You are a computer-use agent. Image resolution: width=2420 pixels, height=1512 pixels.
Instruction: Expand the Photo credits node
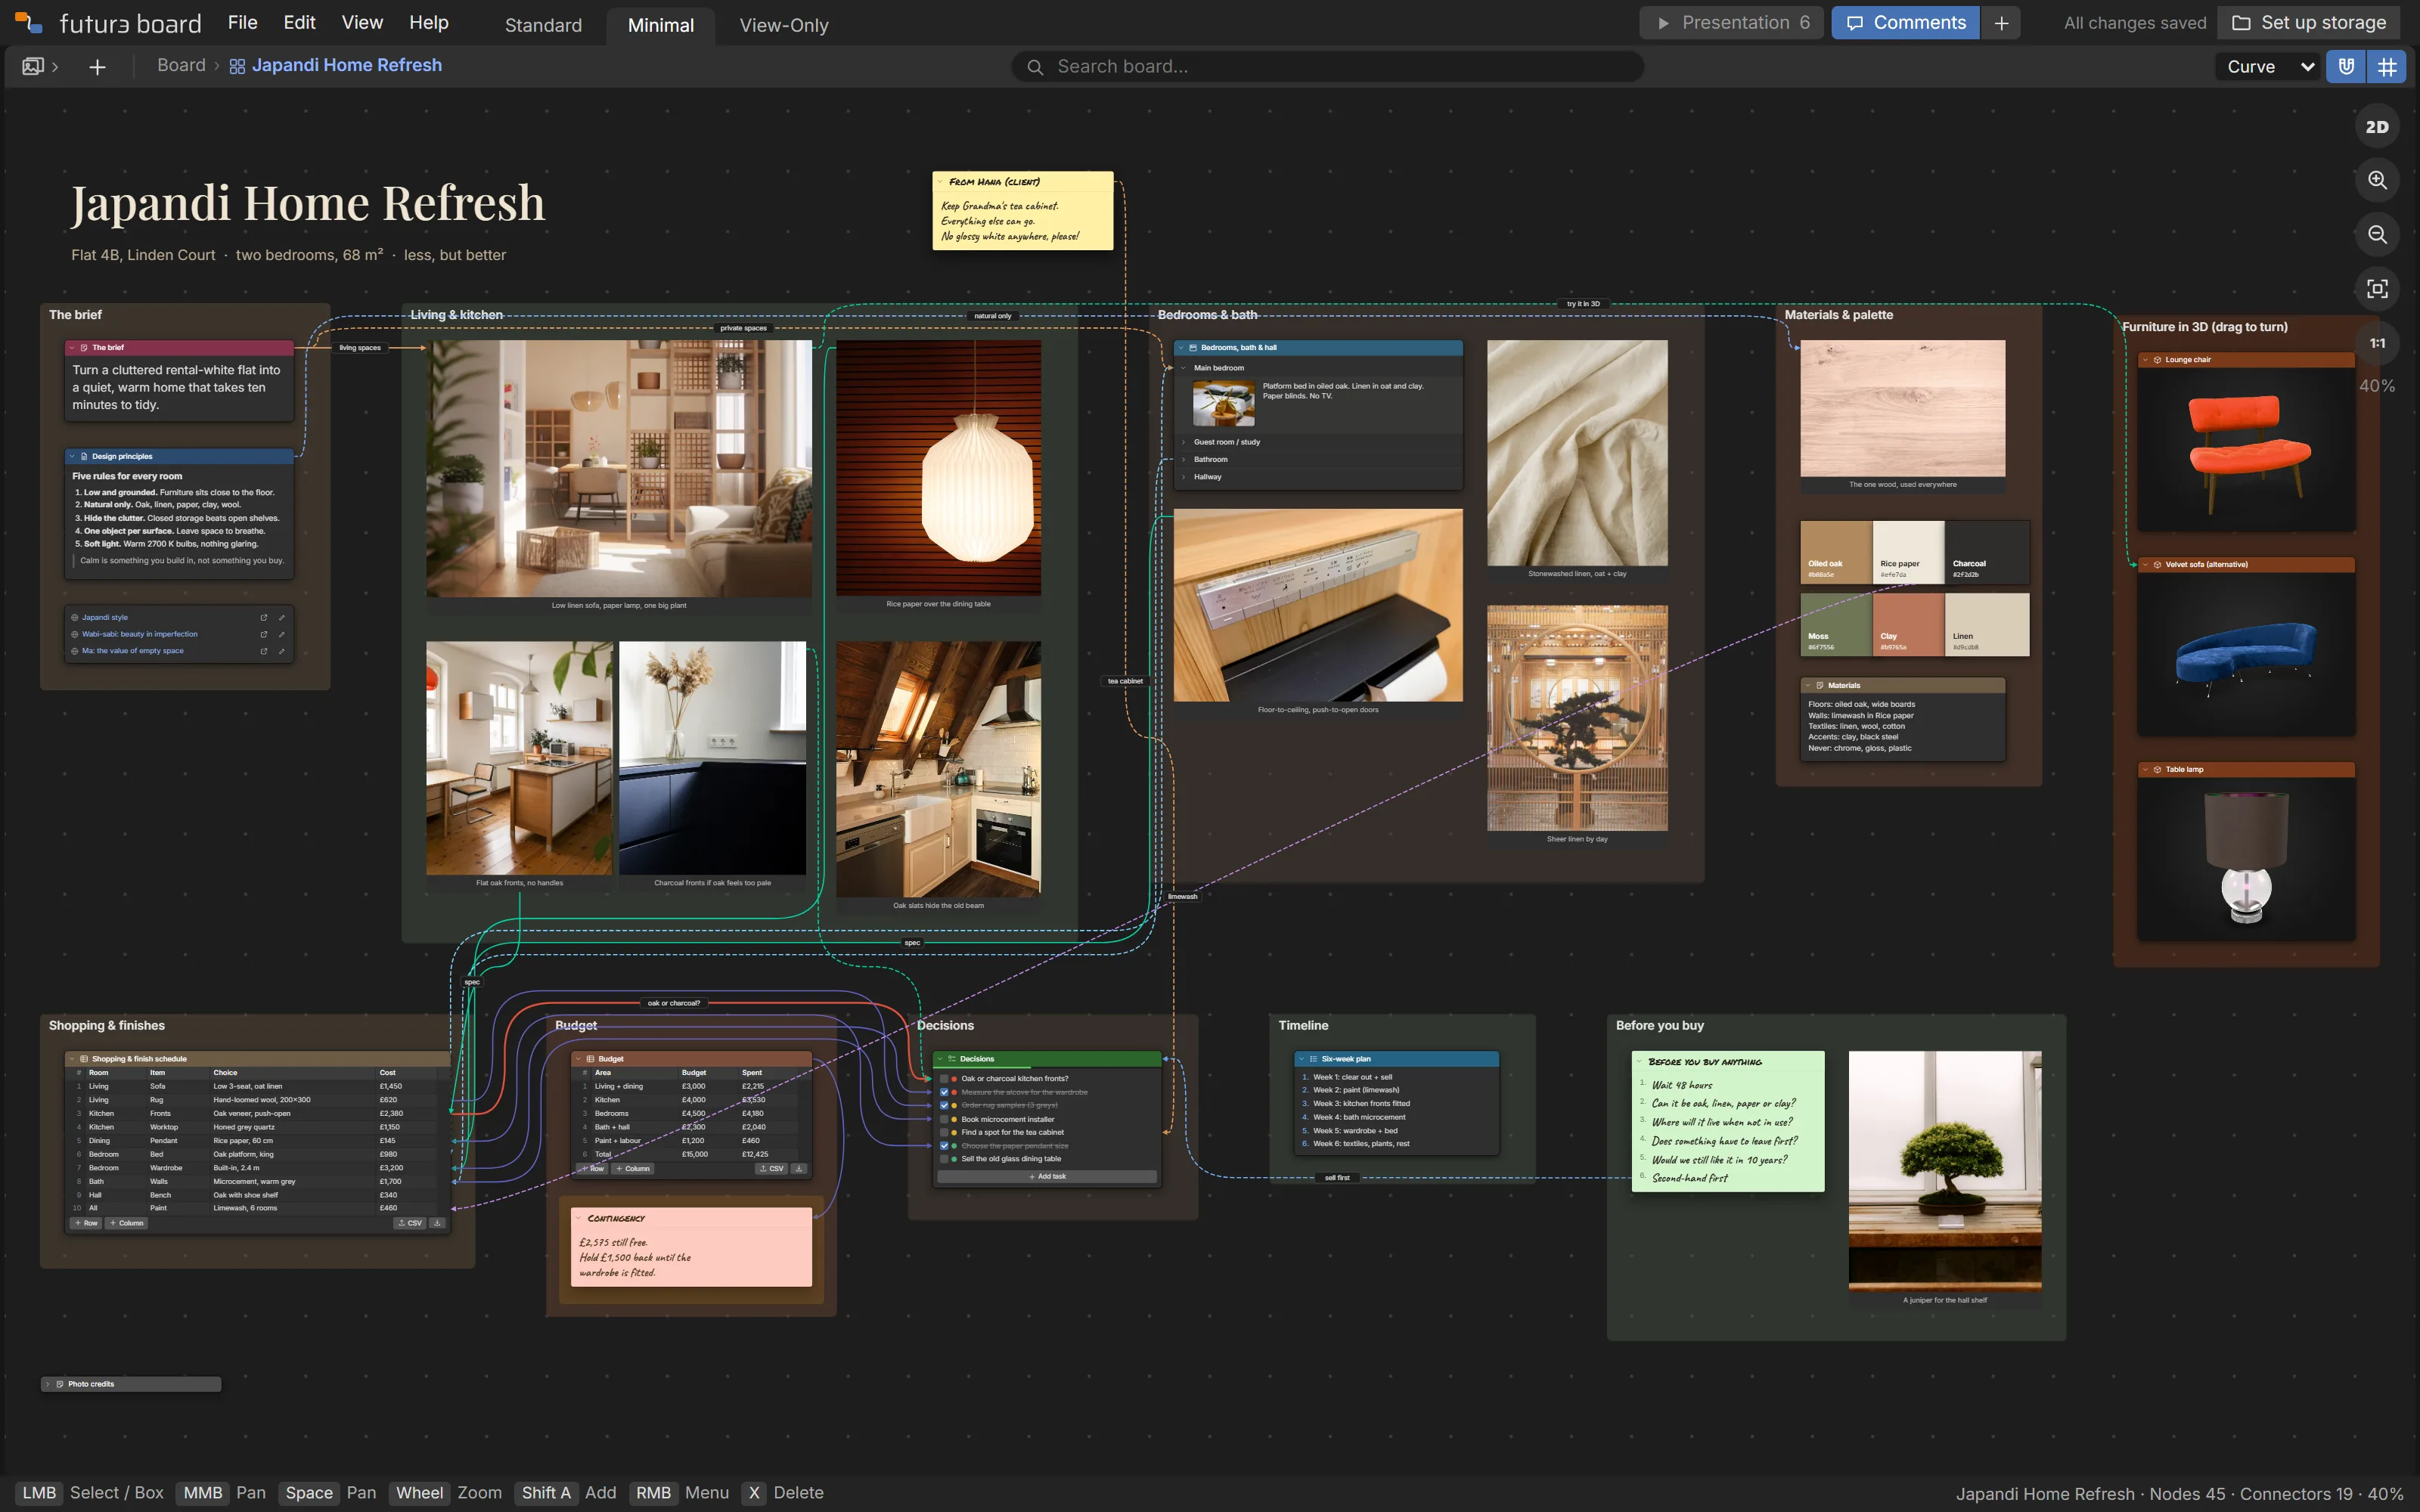[48, 1384]
